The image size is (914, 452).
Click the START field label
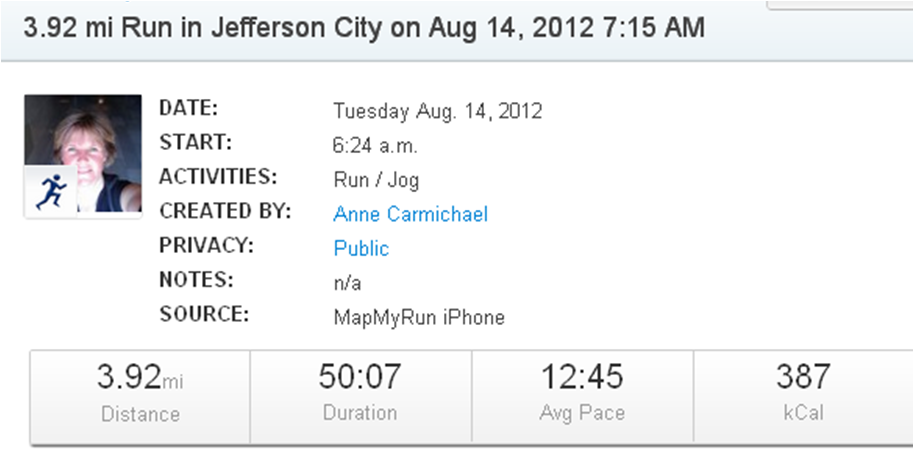(x=195, y=142)
